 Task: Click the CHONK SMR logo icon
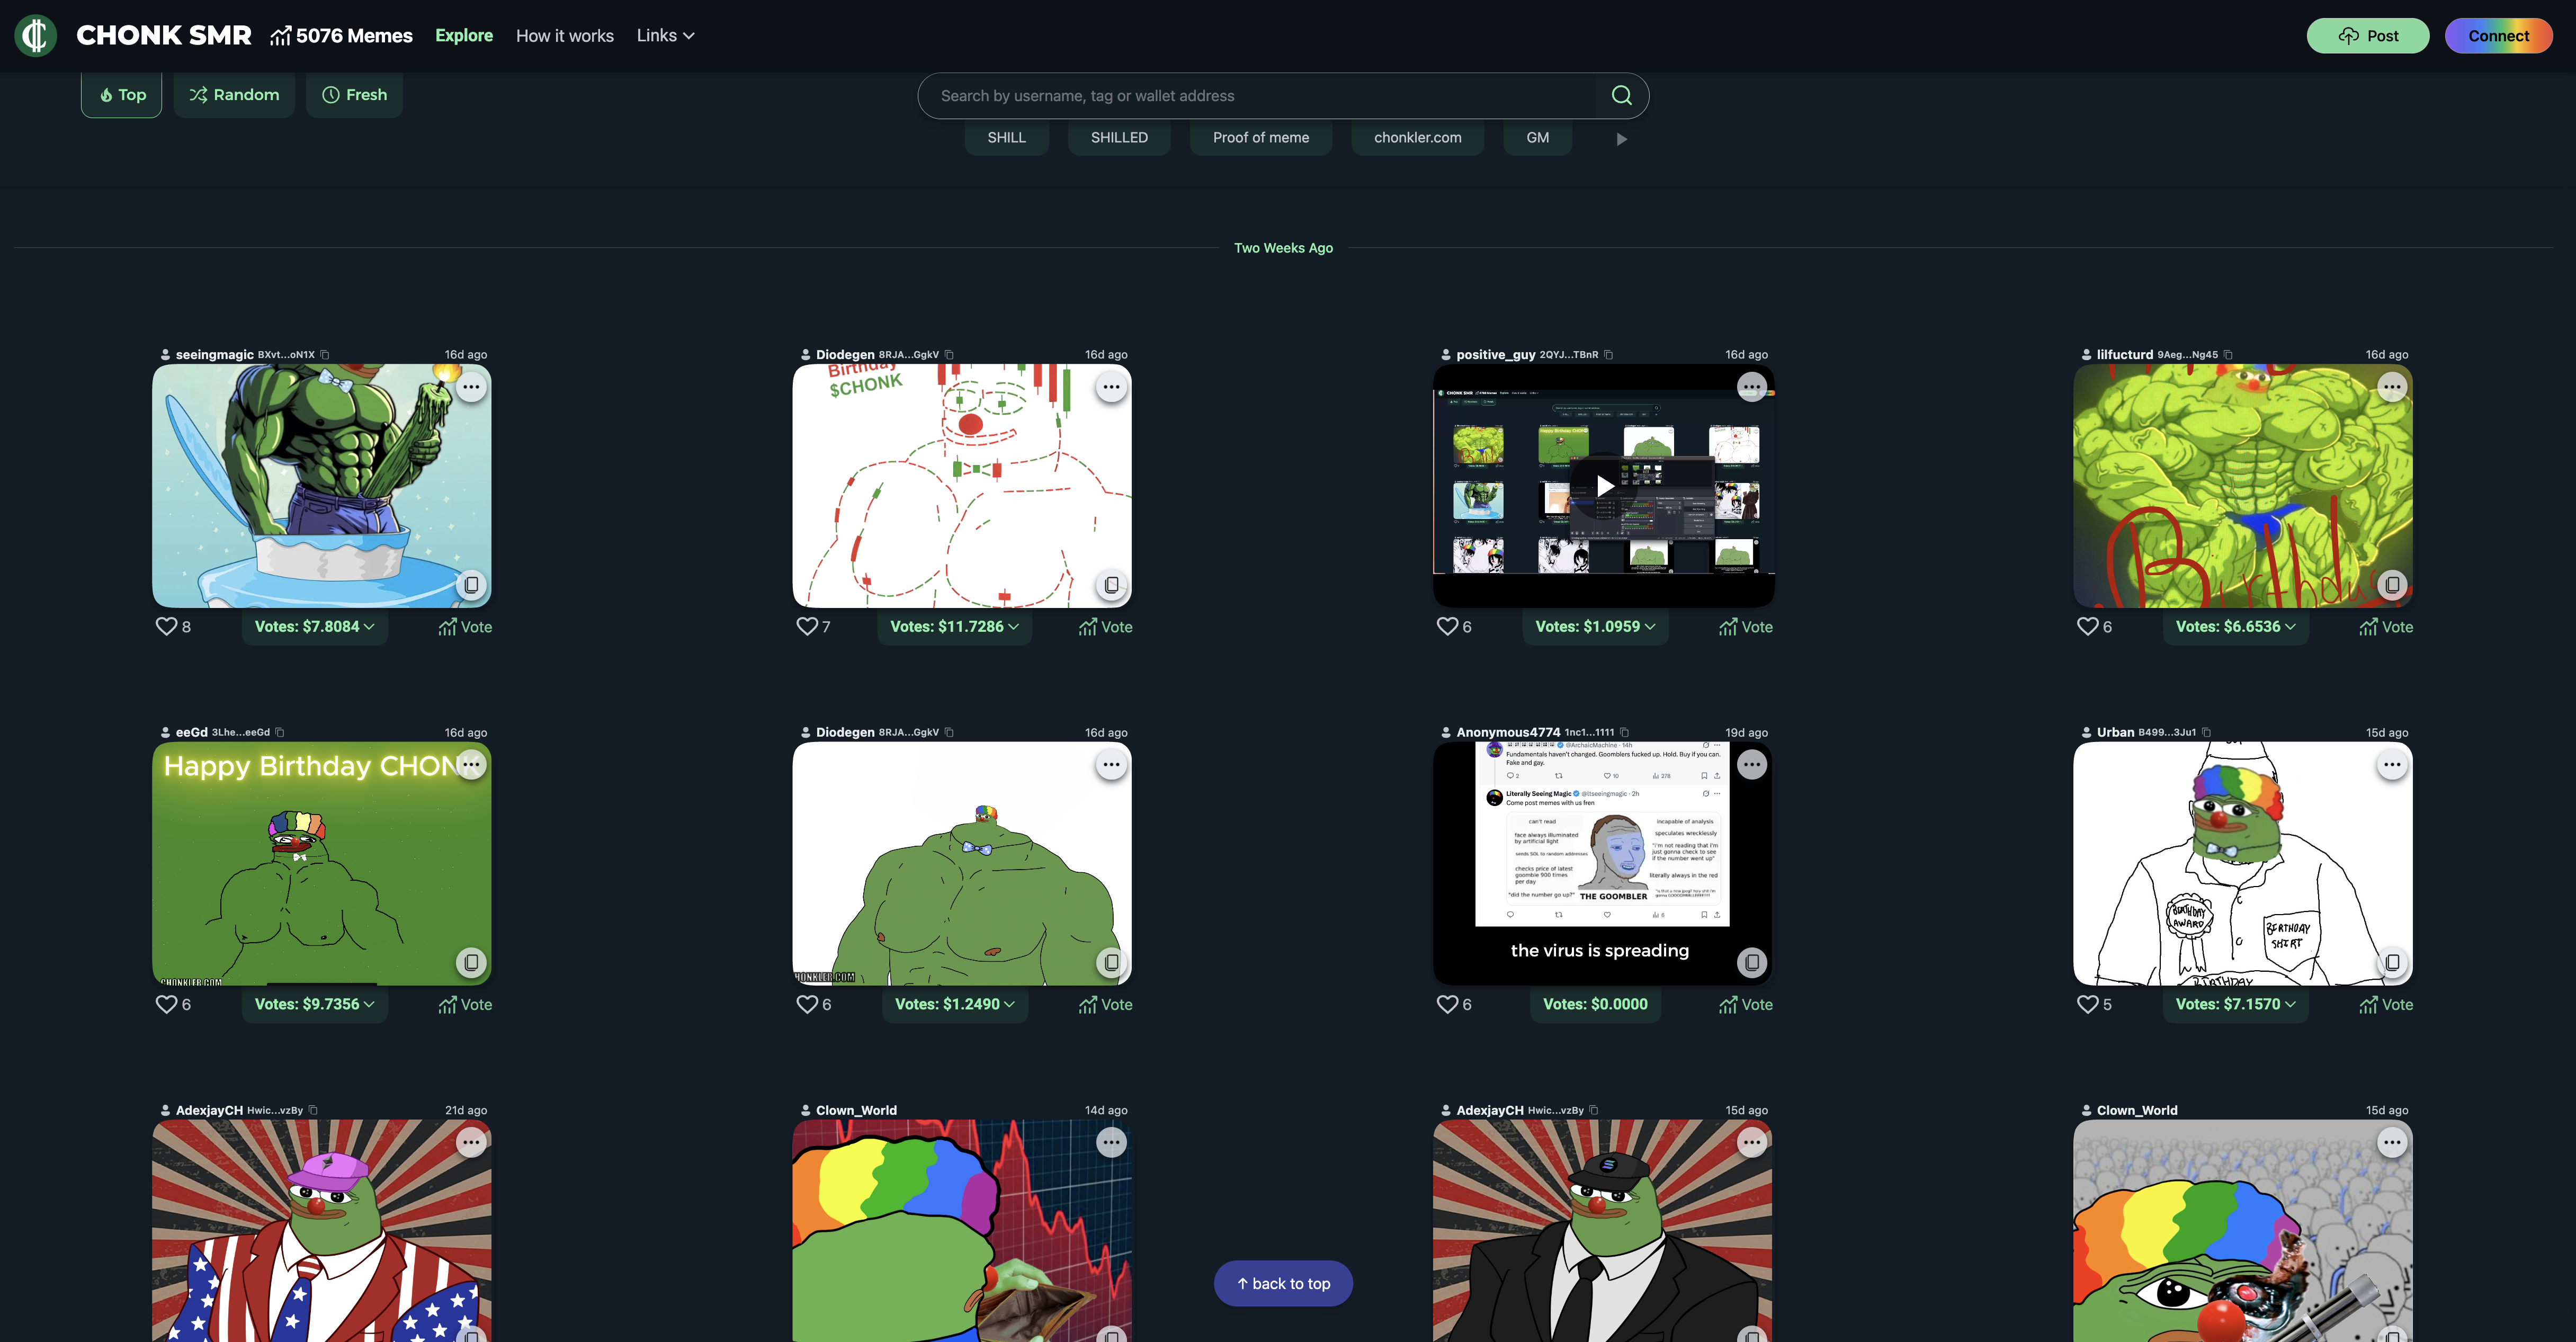click(x=35, y=35)
